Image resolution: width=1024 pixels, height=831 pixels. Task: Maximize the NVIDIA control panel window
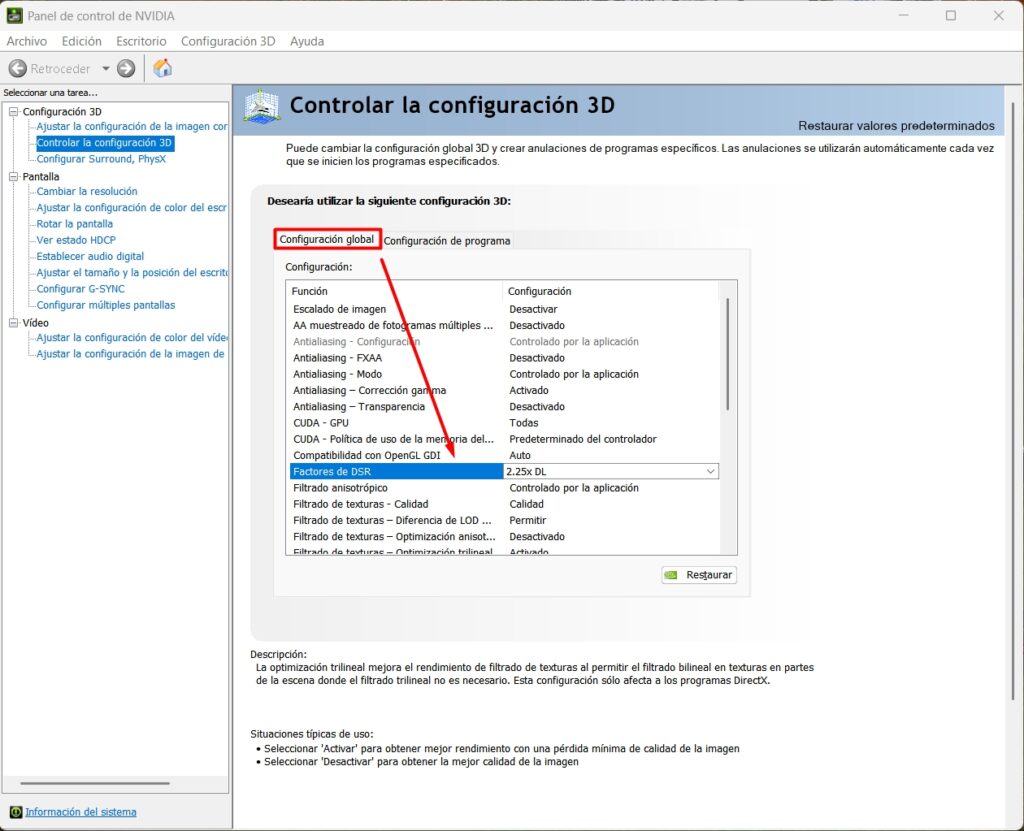(951, 15)
